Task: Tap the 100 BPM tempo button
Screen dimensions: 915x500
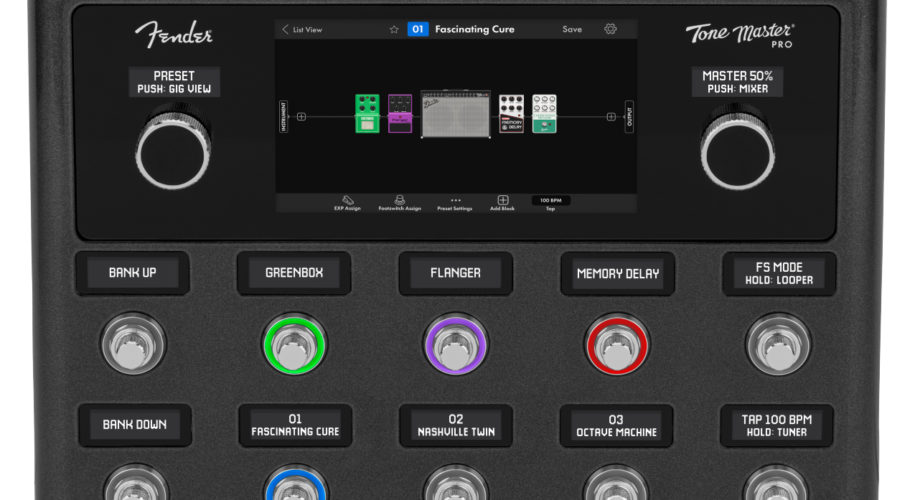Action: [550, 202]
